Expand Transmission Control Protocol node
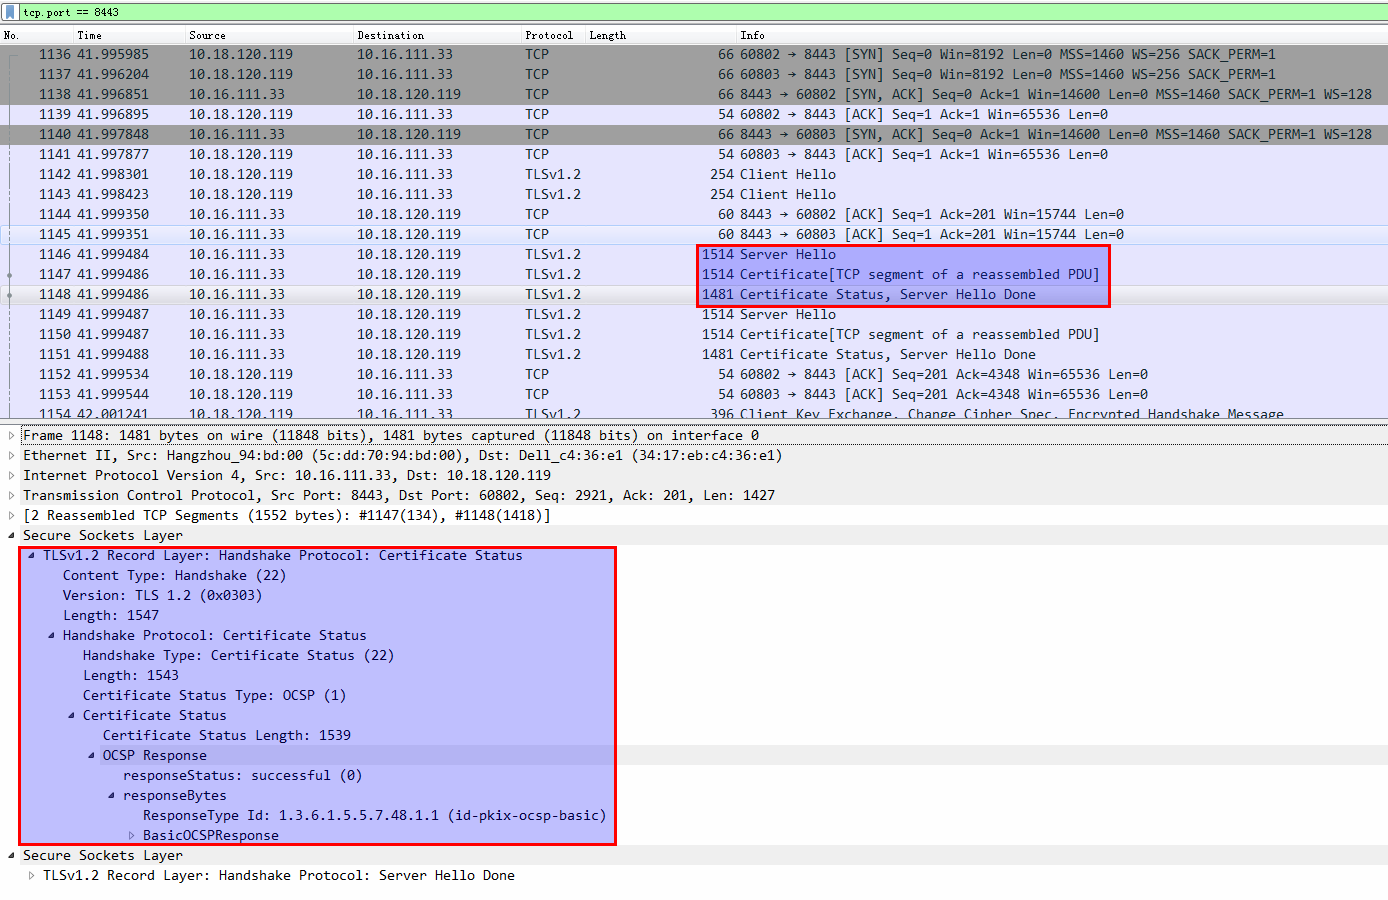 pos(11,495)
